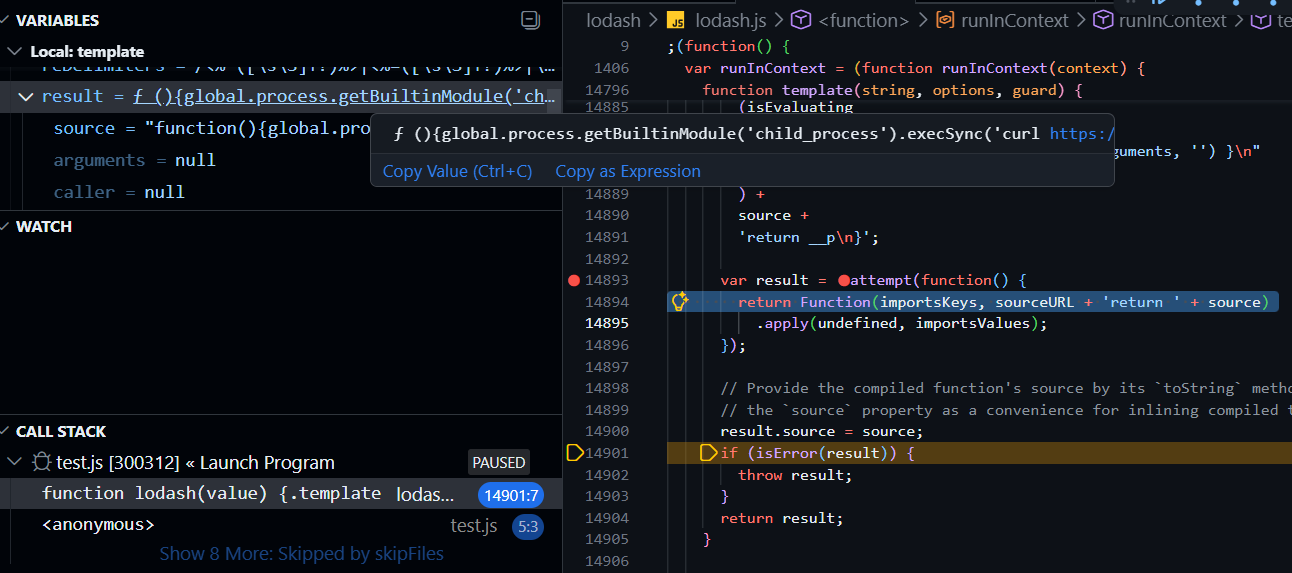The width and height of the screenshot is (1292, 573).
Task: Collapse the Local: template scope
Action: pos(14,51)
